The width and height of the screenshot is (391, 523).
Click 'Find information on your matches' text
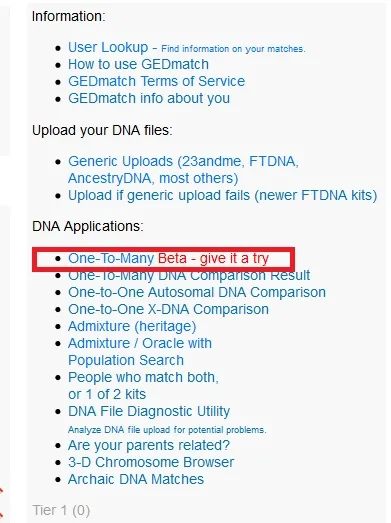233,49
